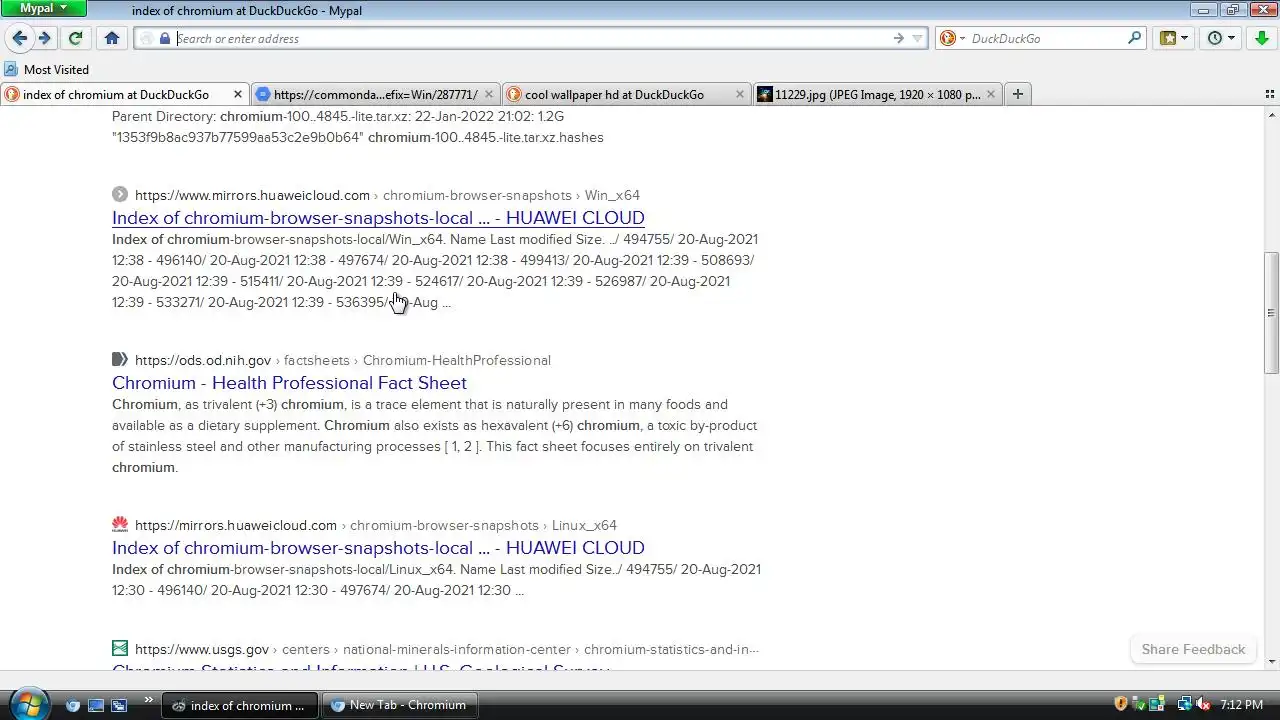Launch Chromium from quick launch
The width and height of the screenshot is (1280, 720).
pyautogui.click(x=73, y=705)
